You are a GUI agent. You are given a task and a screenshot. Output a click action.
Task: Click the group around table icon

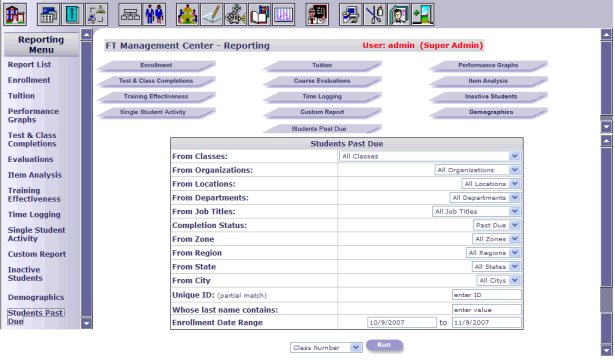pos(187,14)
